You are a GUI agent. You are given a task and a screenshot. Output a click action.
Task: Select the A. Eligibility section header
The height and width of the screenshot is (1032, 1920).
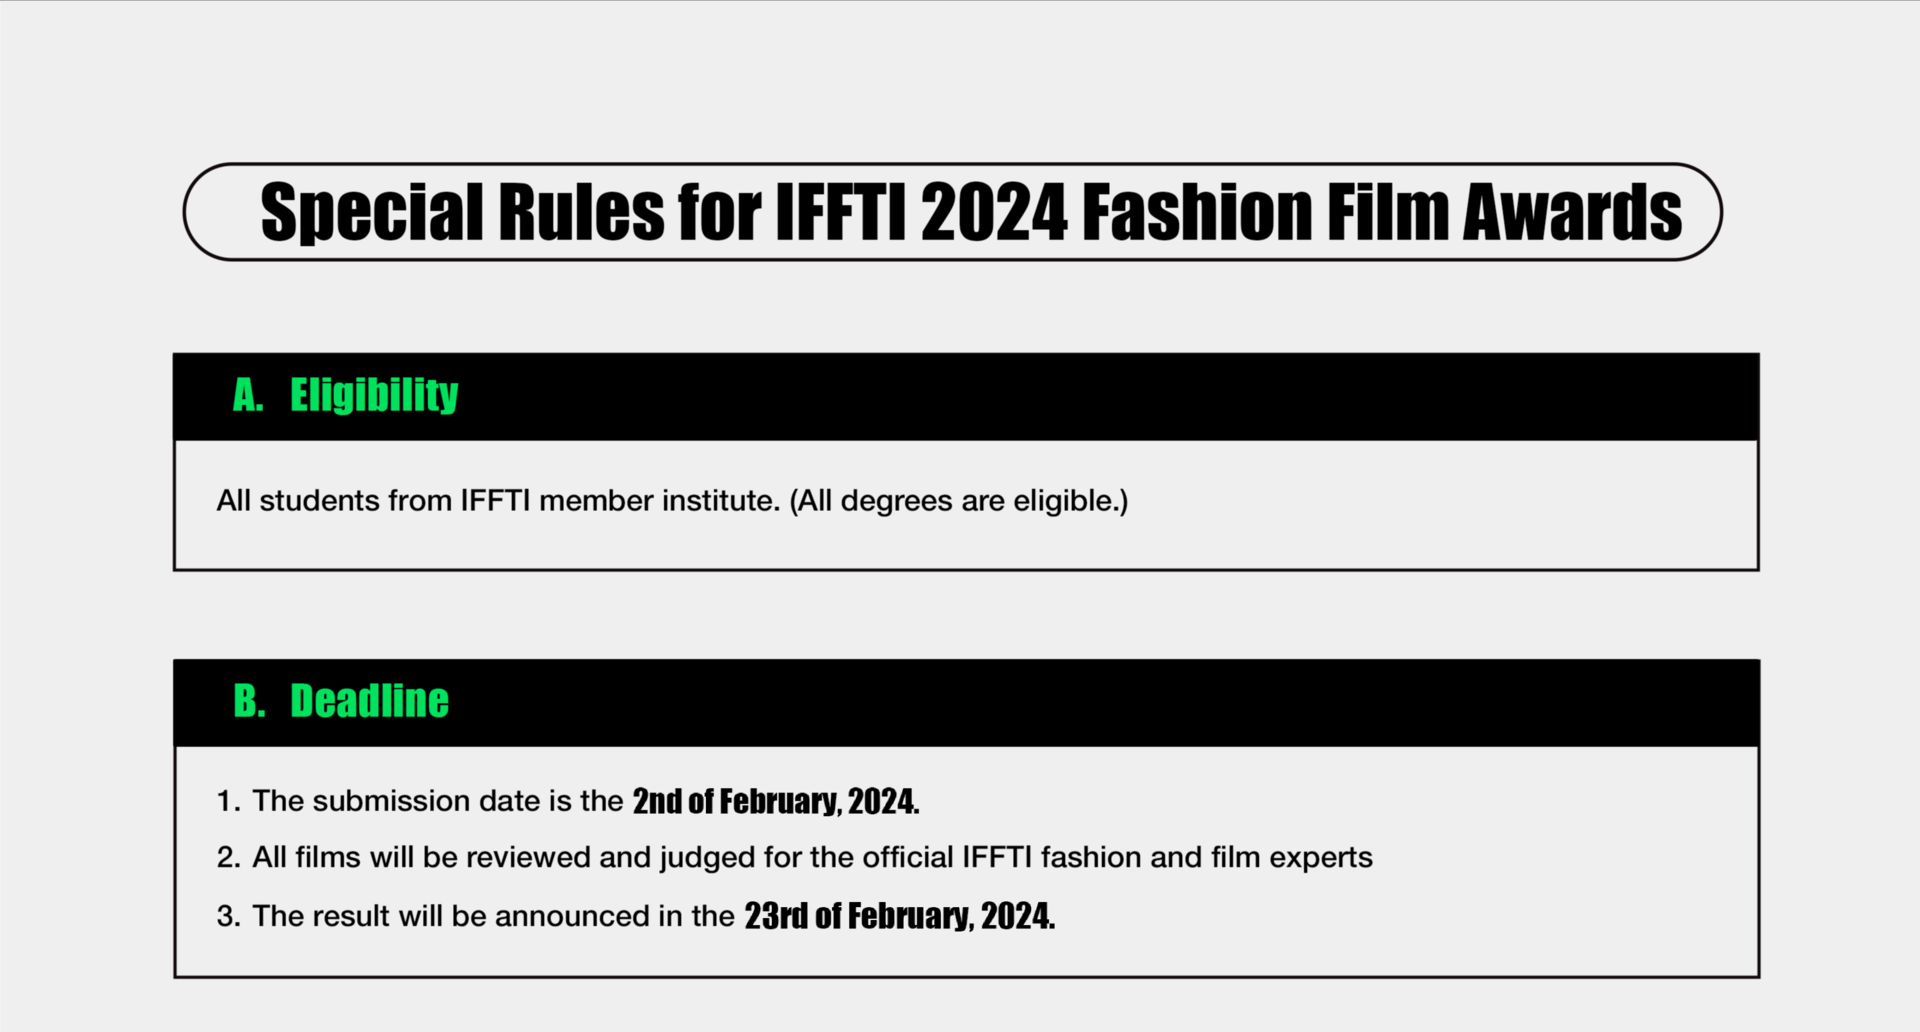[x=966, y=396]
